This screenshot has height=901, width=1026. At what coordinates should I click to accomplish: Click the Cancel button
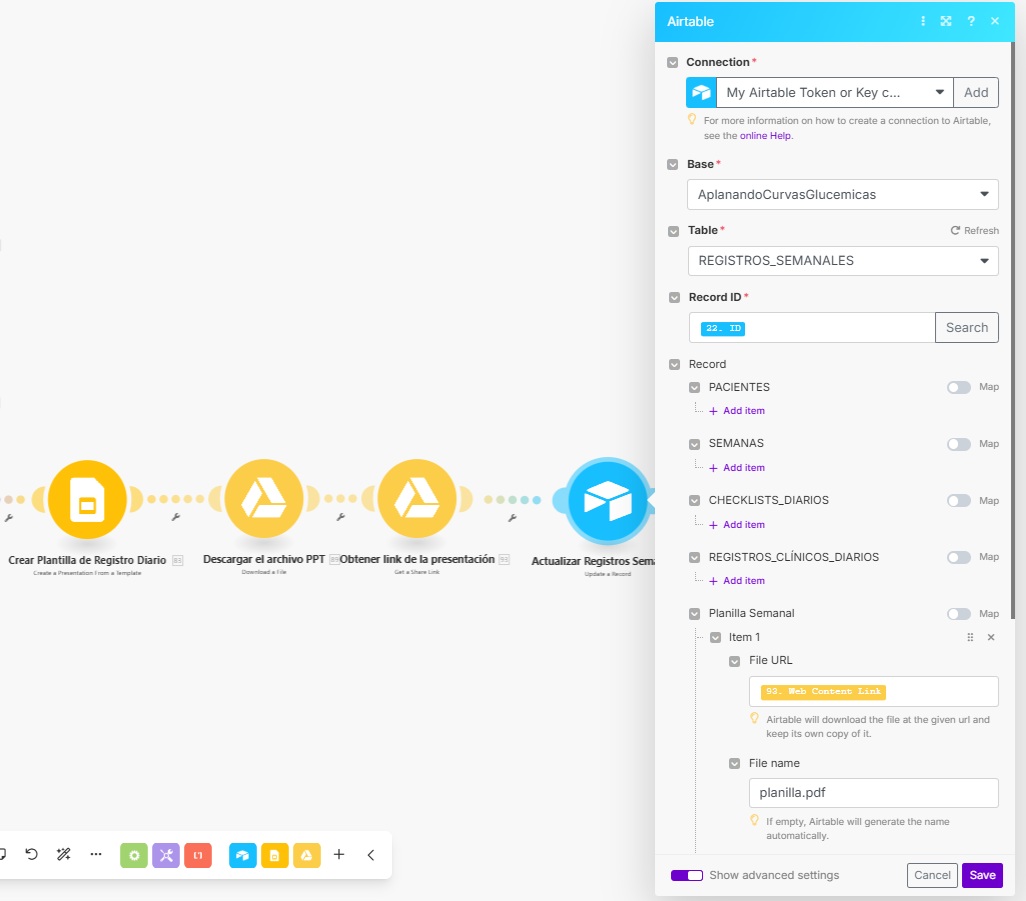click(x=932, y=875)
